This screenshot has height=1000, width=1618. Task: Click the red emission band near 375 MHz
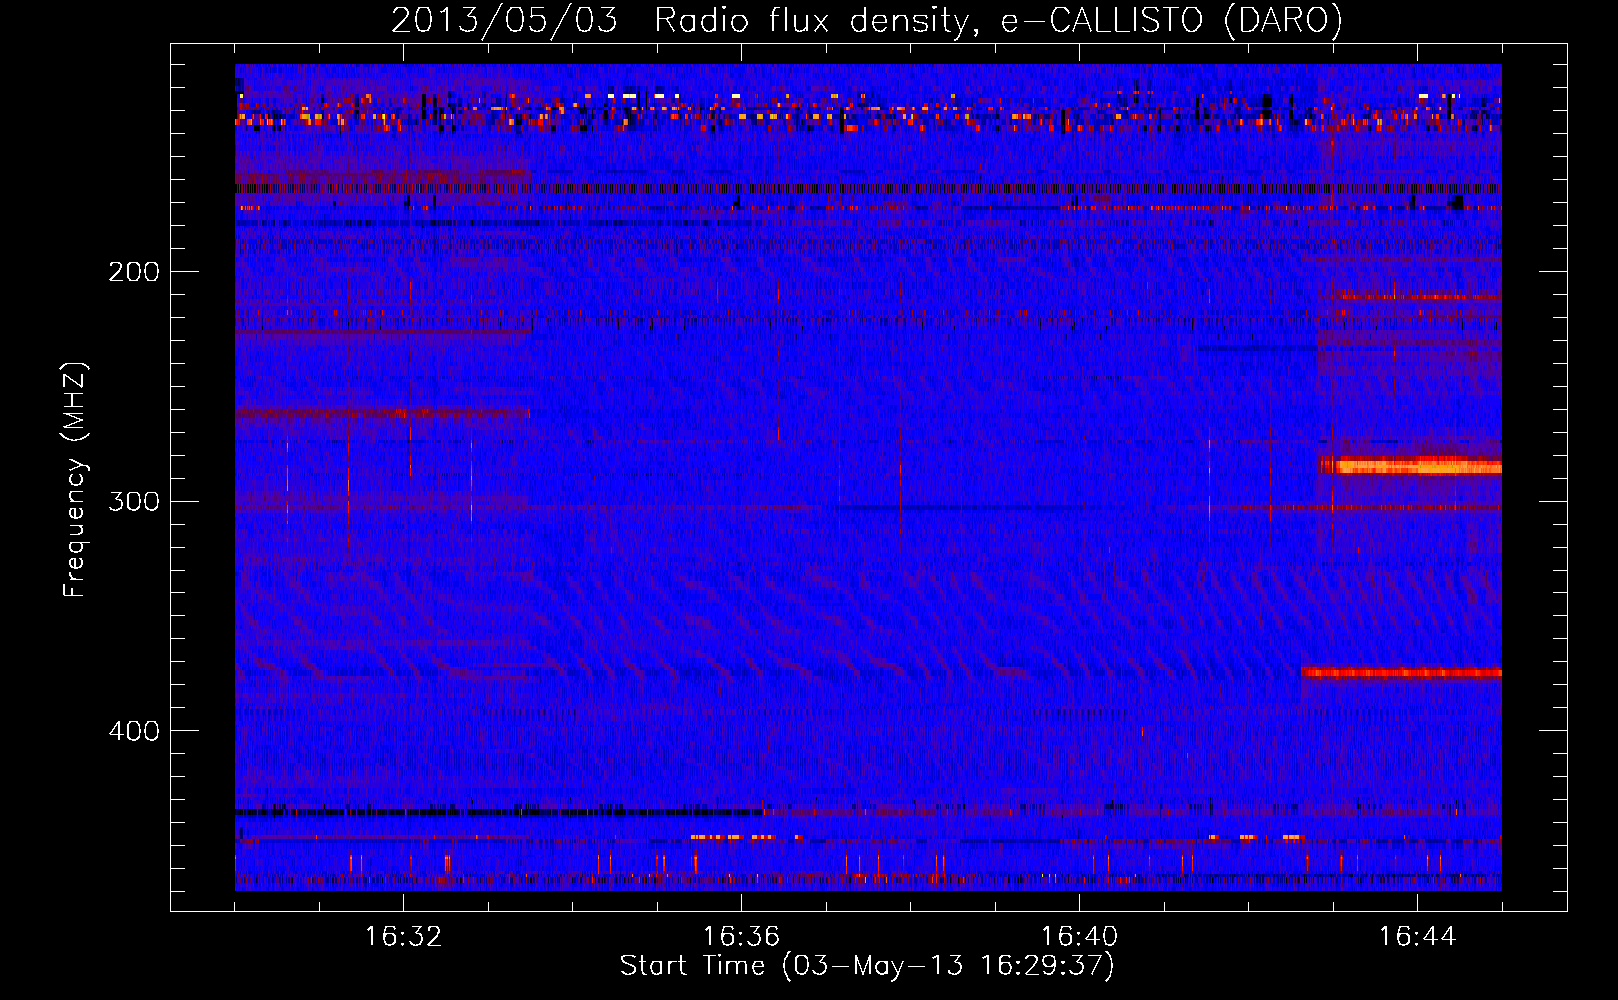click(x=1402, y=673)
